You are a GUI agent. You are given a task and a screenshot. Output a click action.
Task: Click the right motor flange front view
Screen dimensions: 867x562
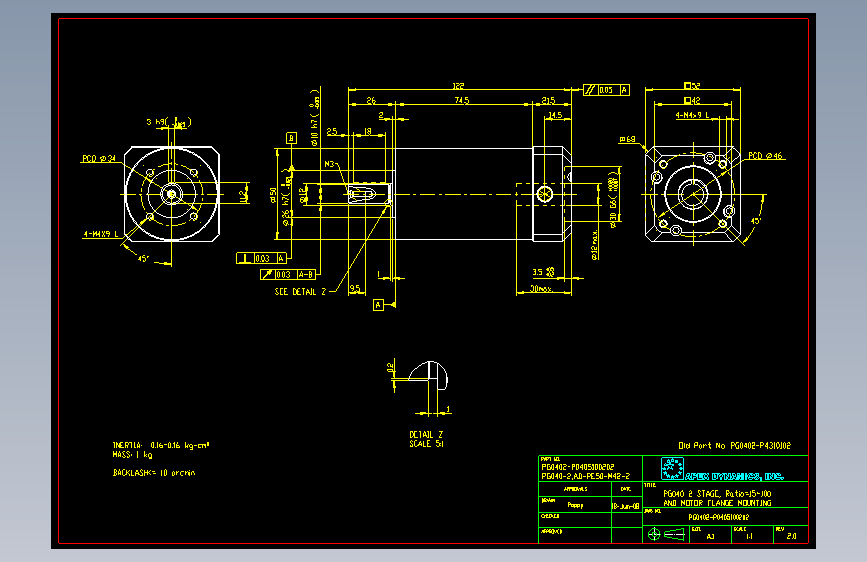tap(693, 194)
